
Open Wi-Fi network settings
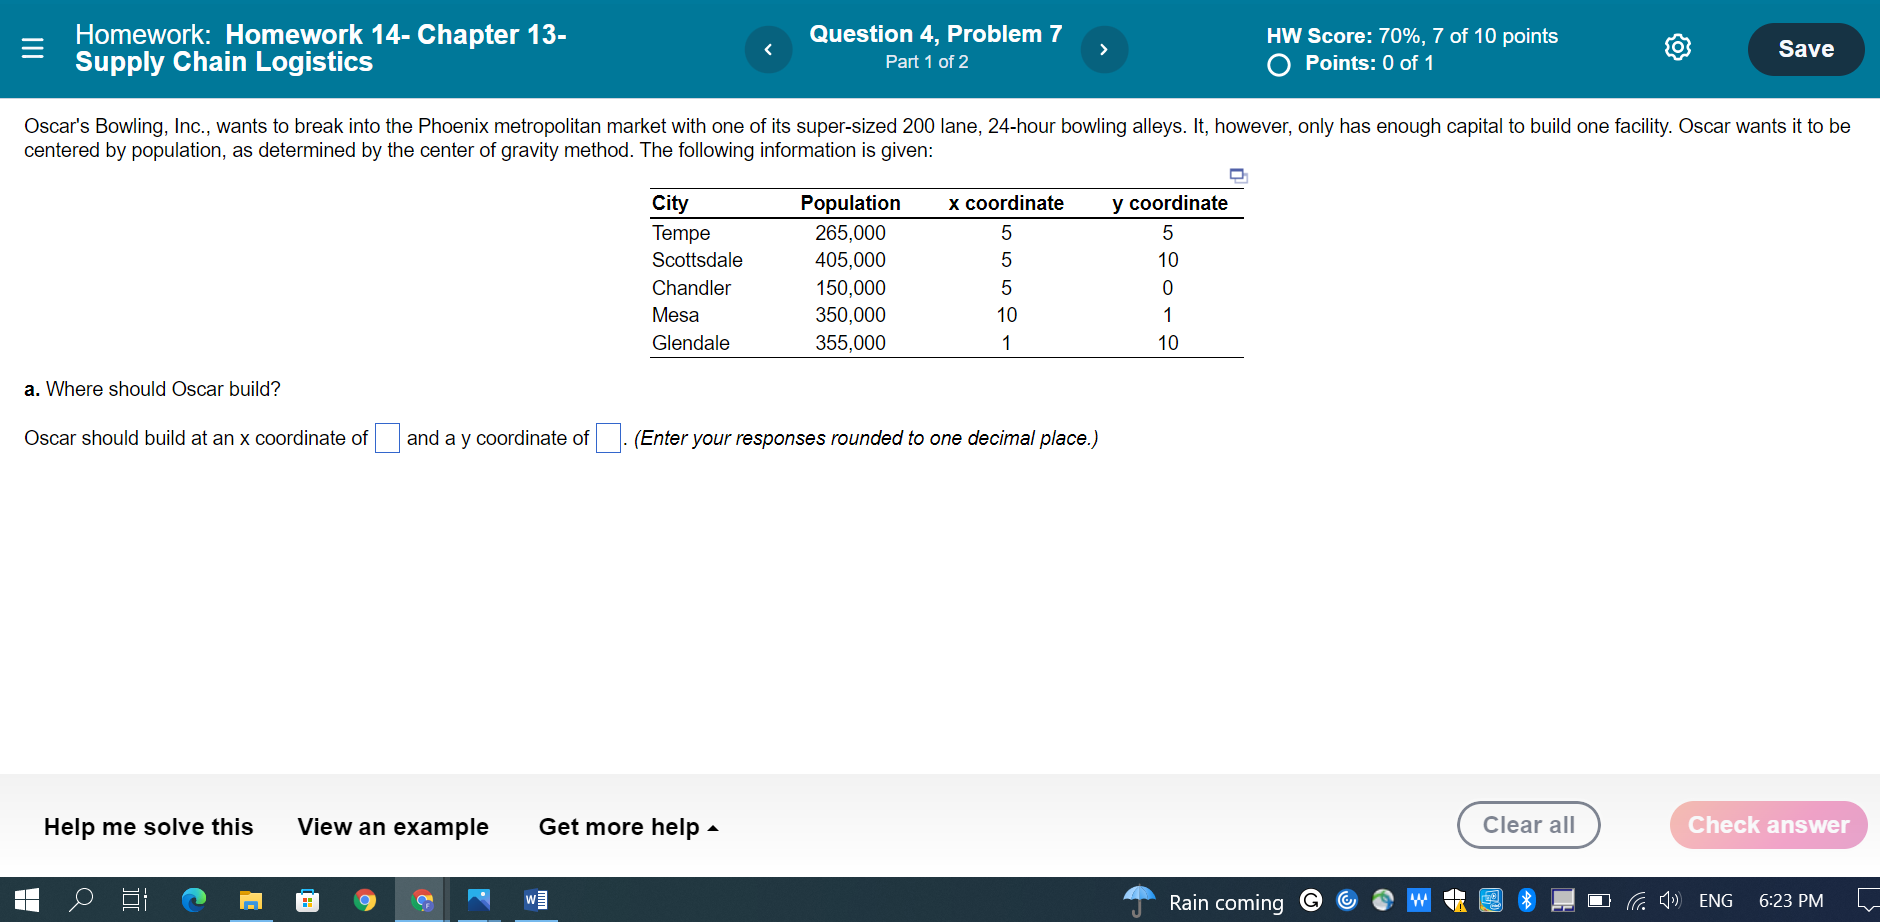[1636, 900]
